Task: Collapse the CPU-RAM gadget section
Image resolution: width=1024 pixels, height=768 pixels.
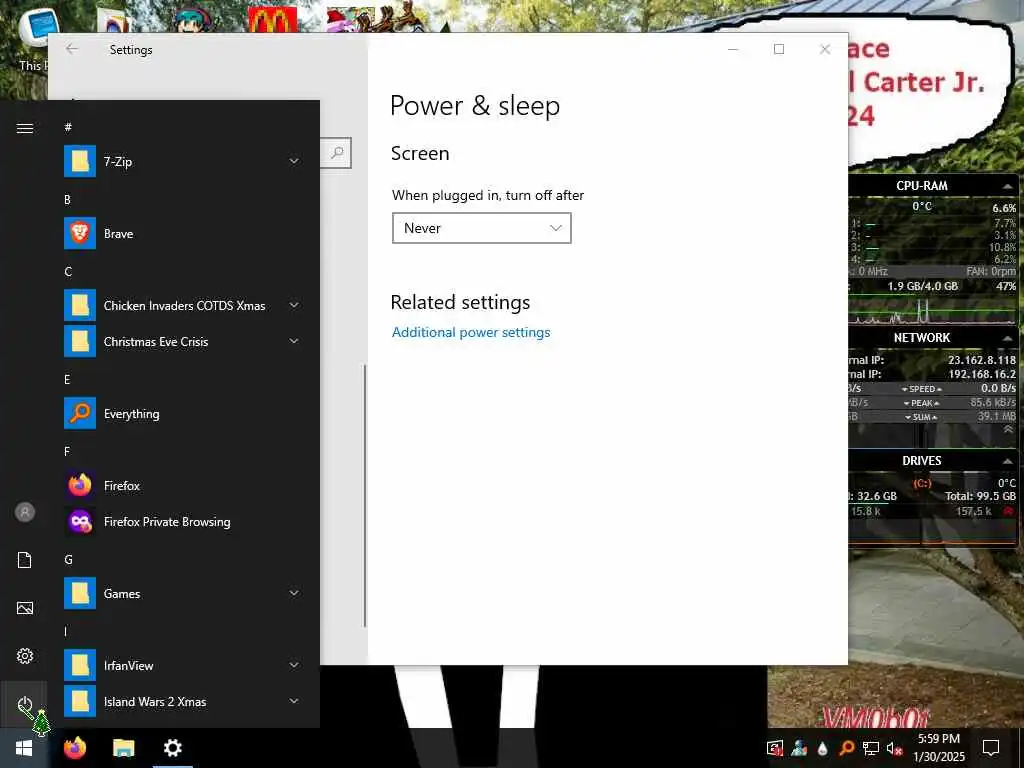Action: [x=1007, y=187]
